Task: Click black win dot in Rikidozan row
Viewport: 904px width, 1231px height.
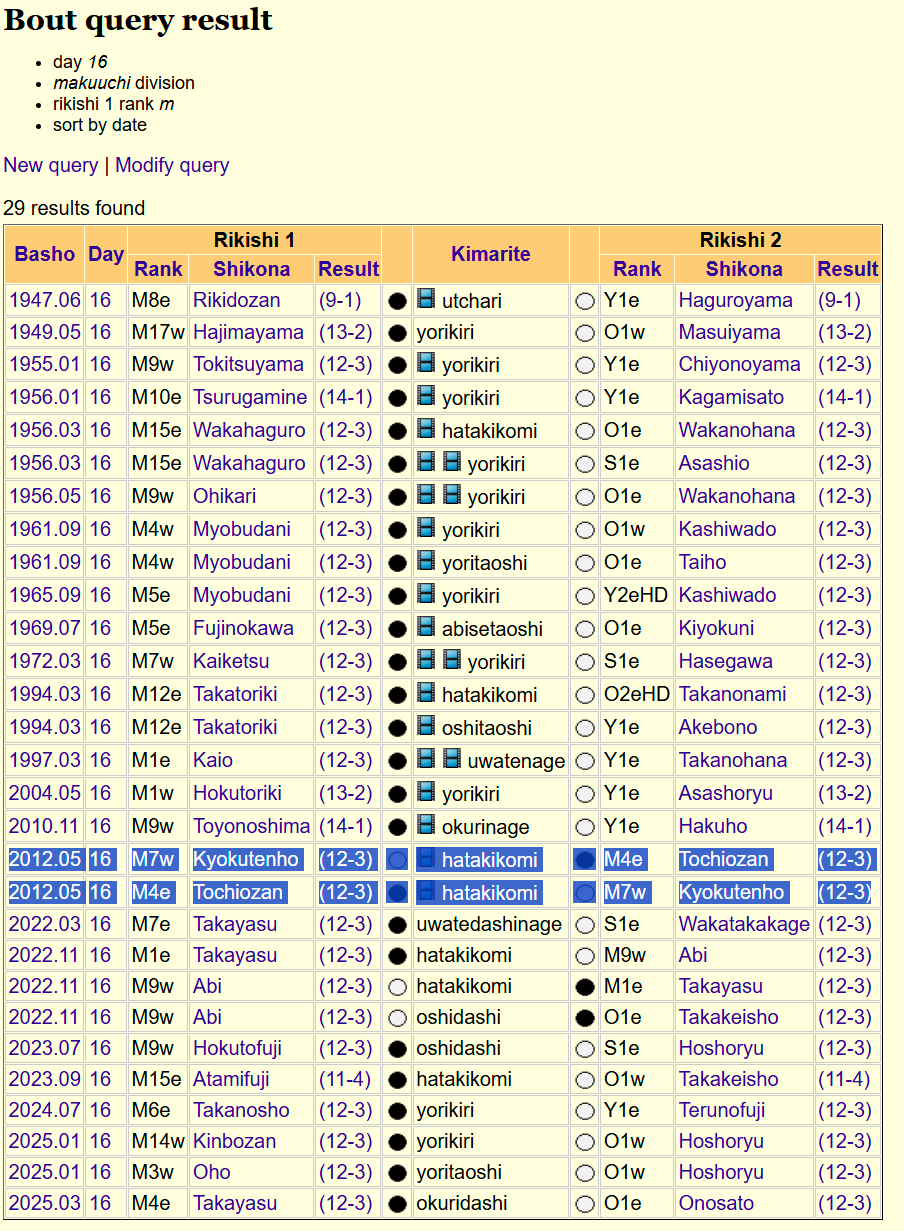Action: (397, 300)
